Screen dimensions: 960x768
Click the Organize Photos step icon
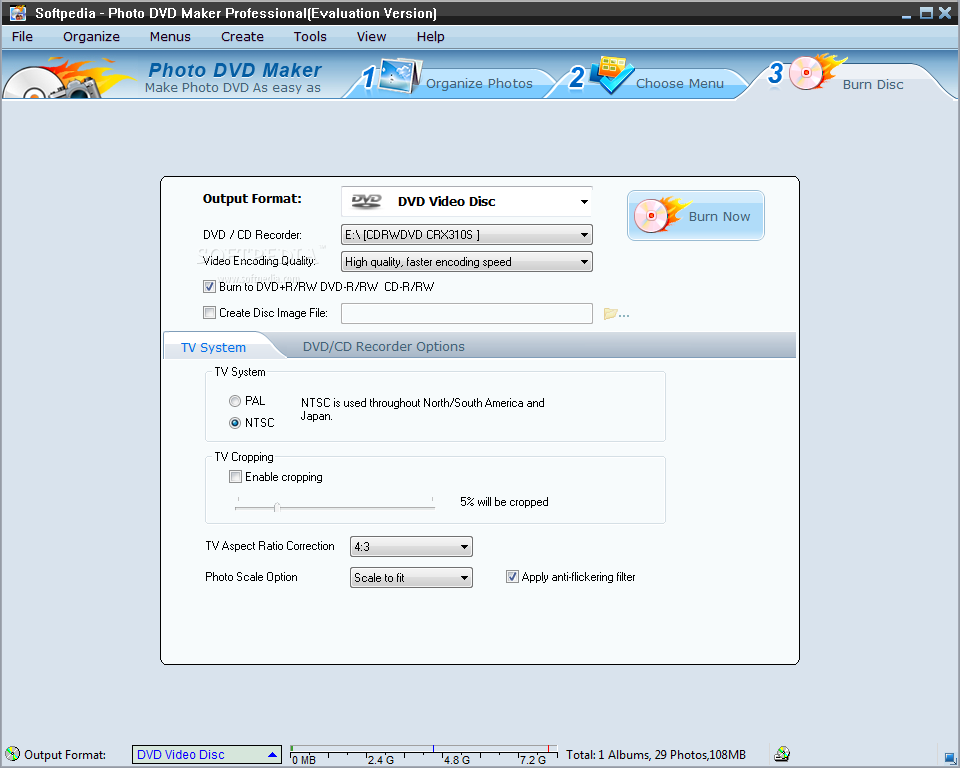[400, 76]
